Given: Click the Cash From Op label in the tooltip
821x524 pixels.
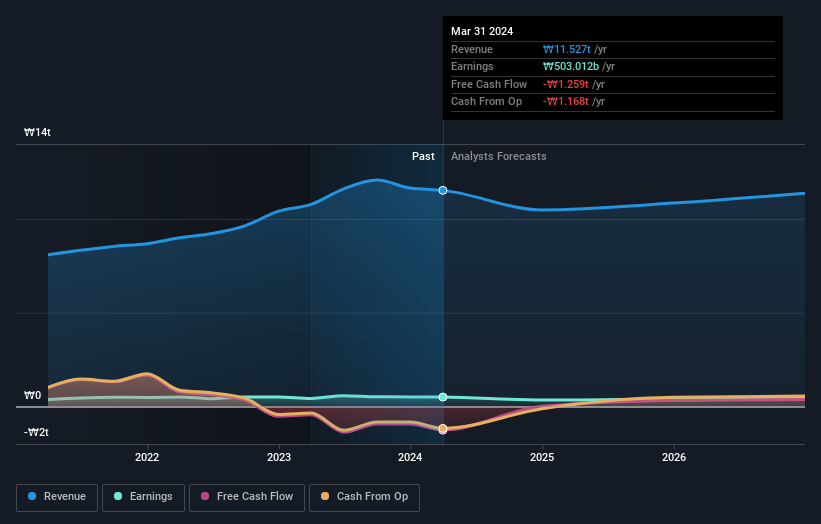Looking at the screenshot, I should [486, 102].
